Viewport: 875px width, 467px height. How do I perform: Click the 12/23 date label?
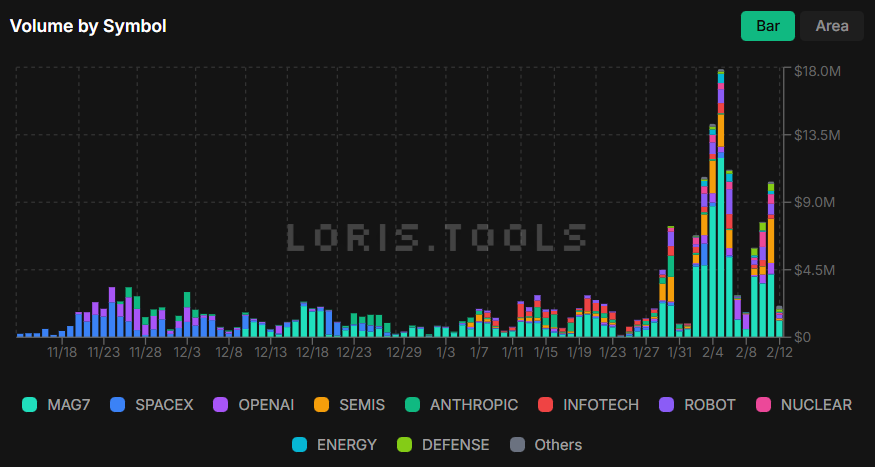coord(354,352)
